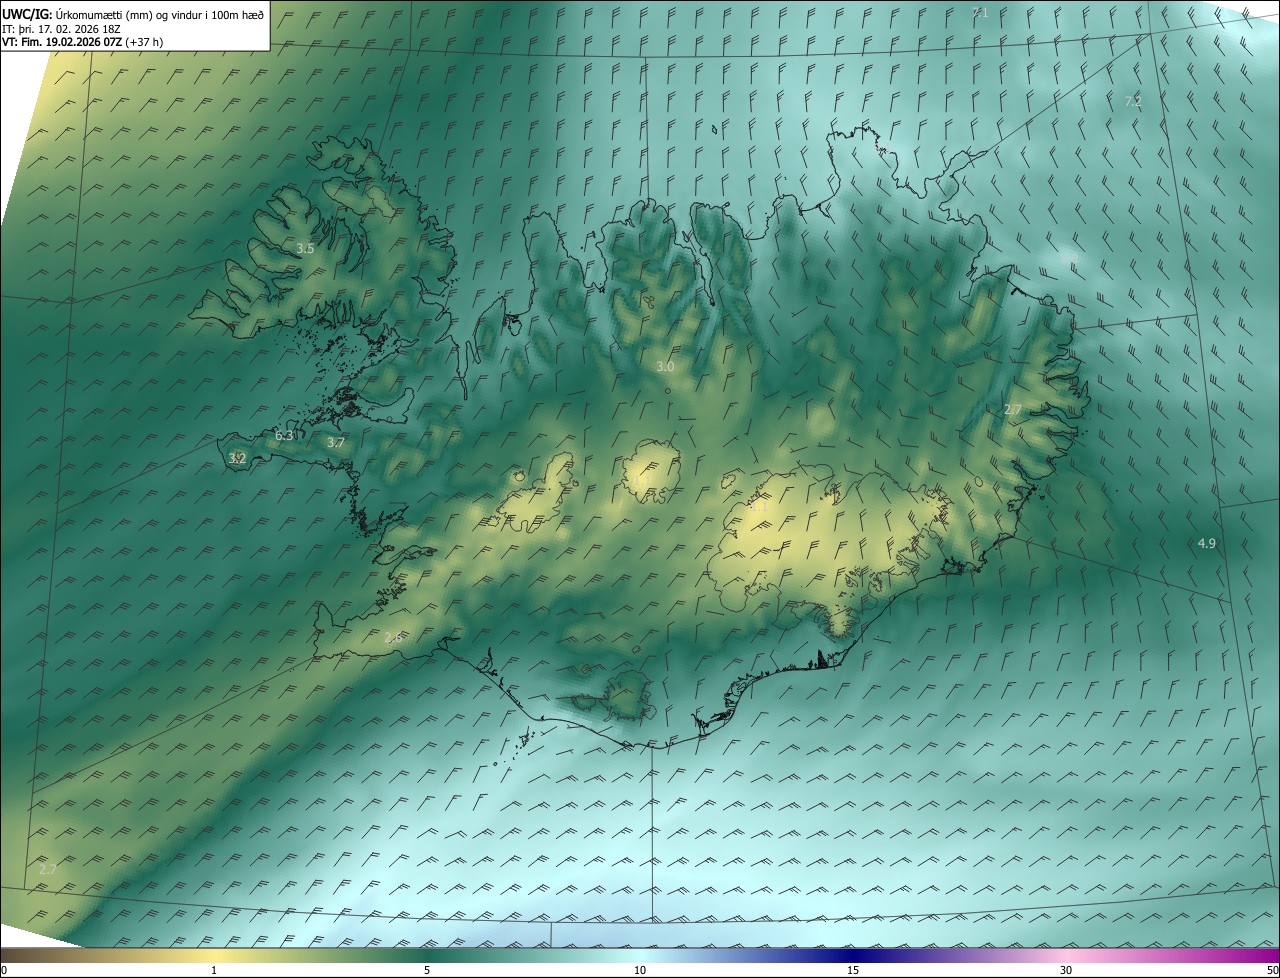Click the 4.9 value off the east coast

coord(1207,543)
